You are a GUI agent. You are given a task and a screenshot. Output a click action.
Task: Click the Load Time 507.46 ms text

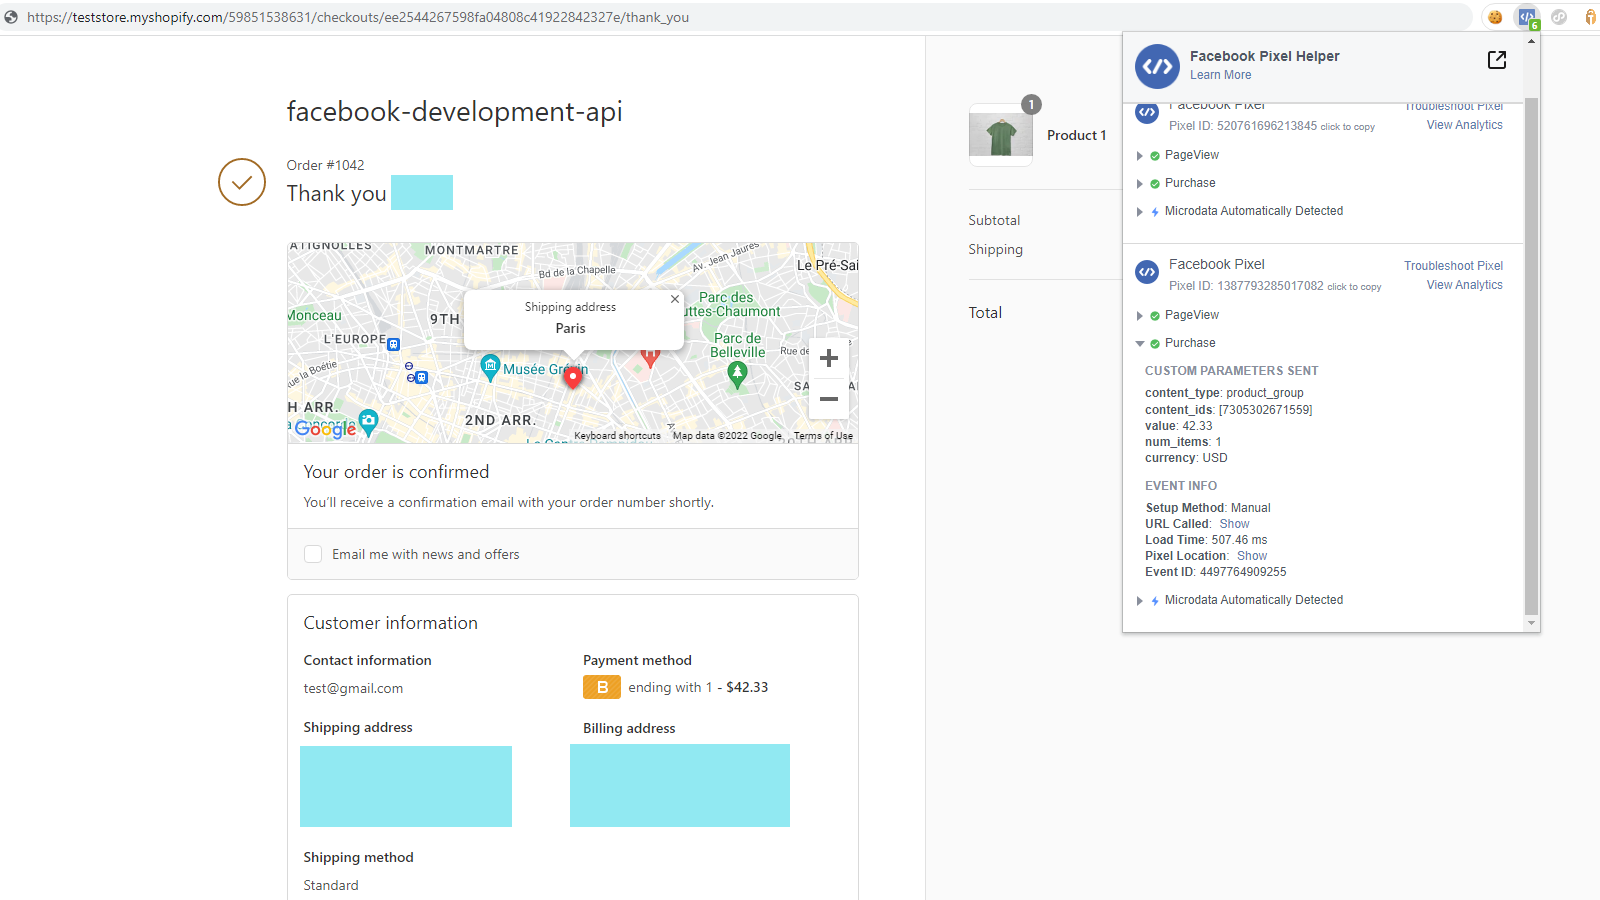[x=1206, y=540]
